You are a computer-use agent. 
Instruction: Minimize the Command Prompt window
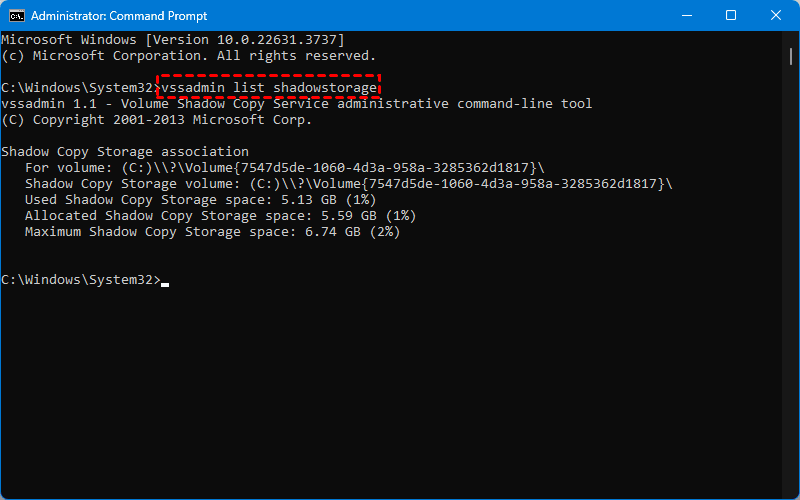(x=687, y=15)
